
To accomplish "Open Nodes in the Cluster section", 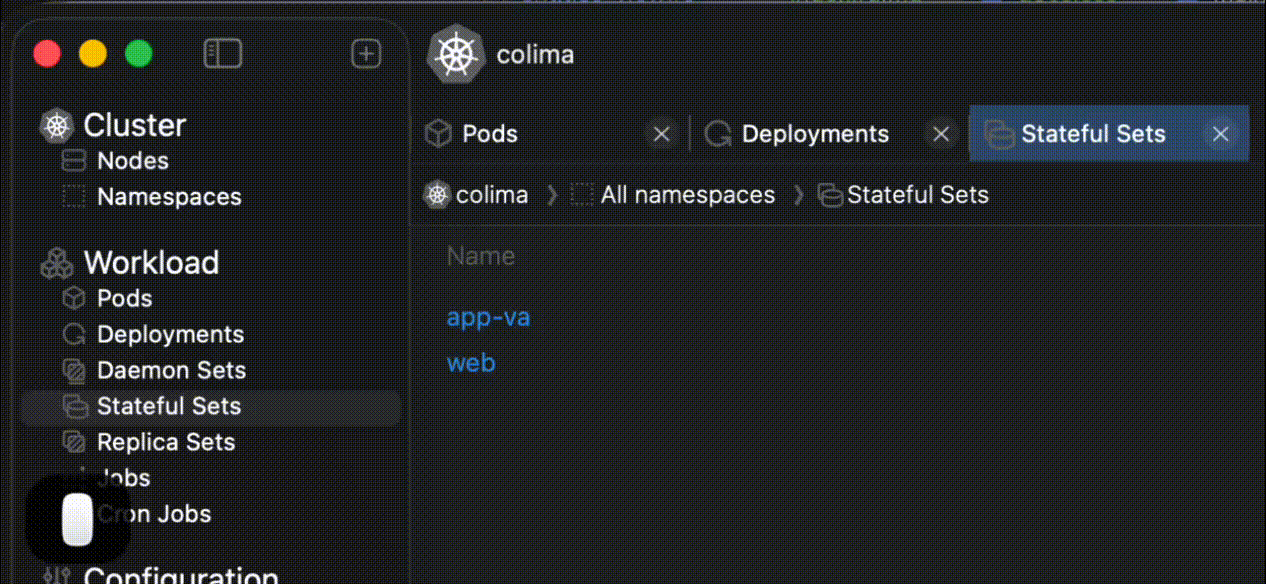I will pos(132,161).
